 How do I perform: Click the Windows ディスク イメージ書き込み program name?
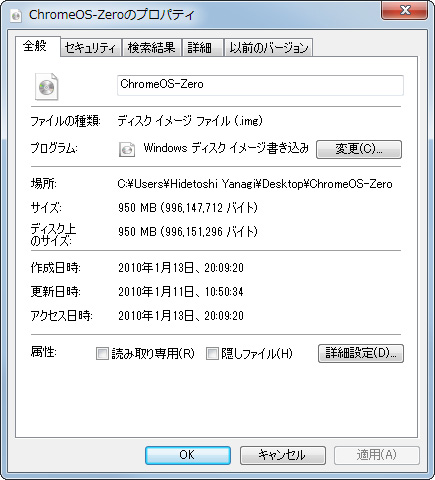pyautogui.click(x=226, y=148)
